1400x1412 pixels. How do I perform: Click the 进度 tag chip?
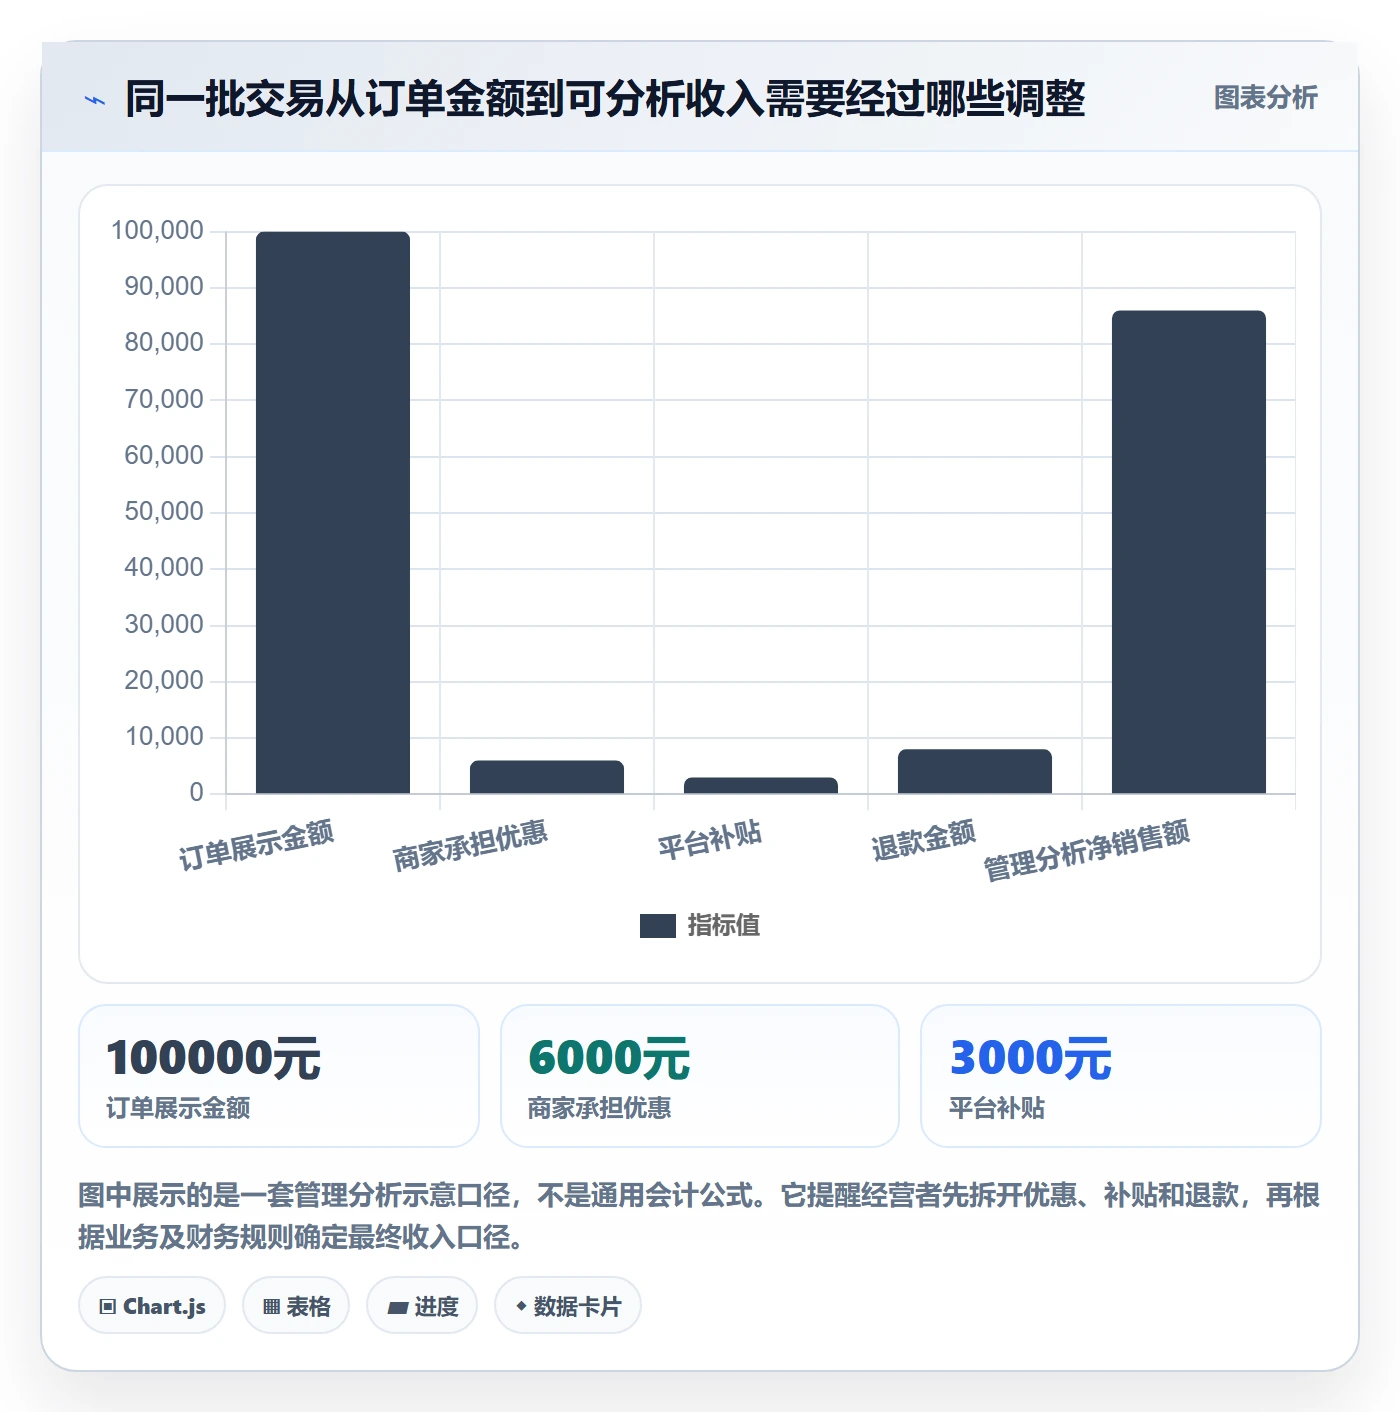[422, 1306]
